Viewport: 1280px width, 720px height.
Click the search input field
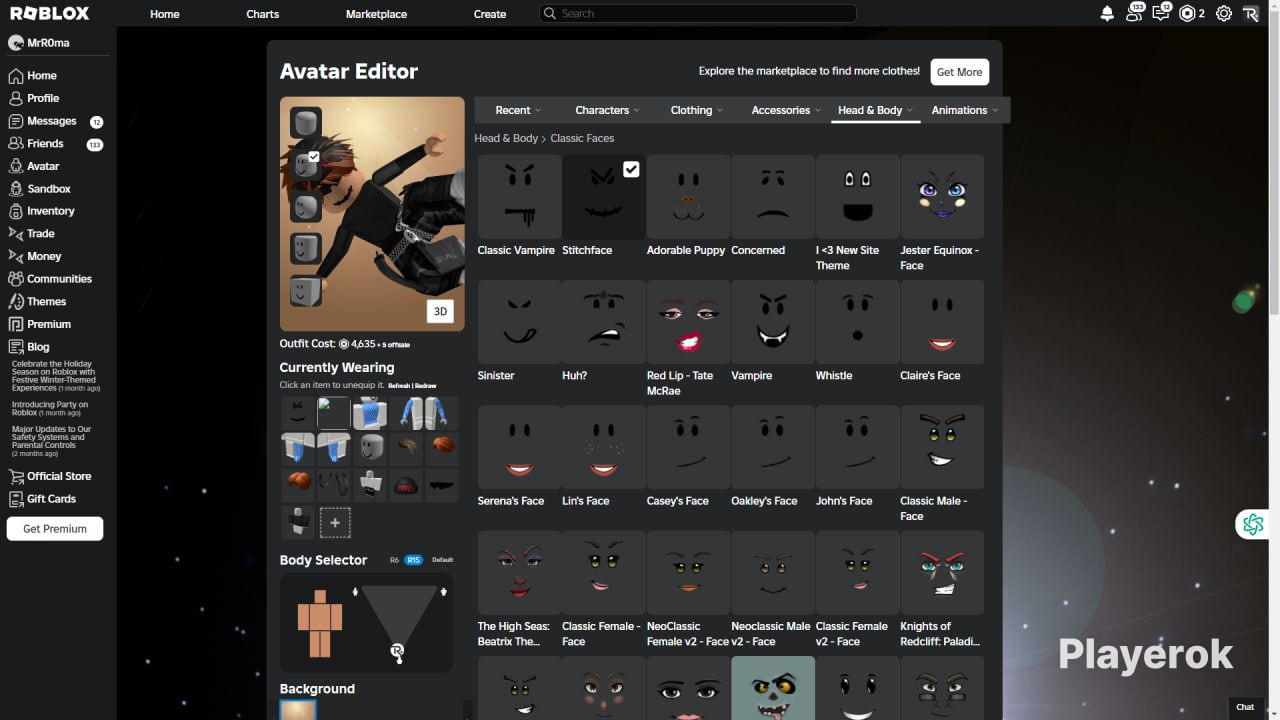[697, 14]
